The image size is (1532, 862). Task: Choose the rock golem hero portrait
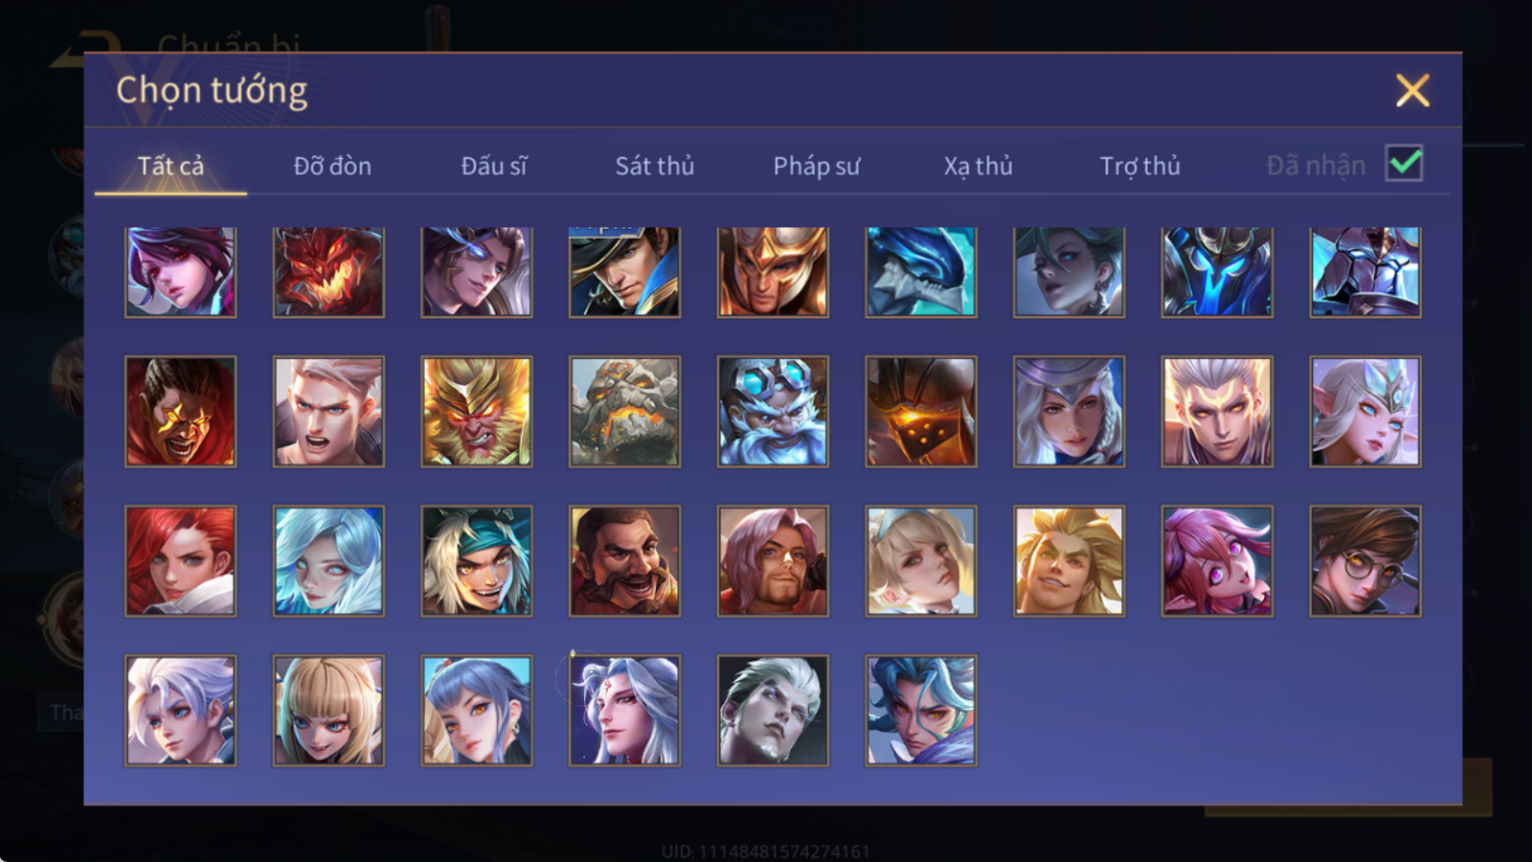[x=625, y=412]
